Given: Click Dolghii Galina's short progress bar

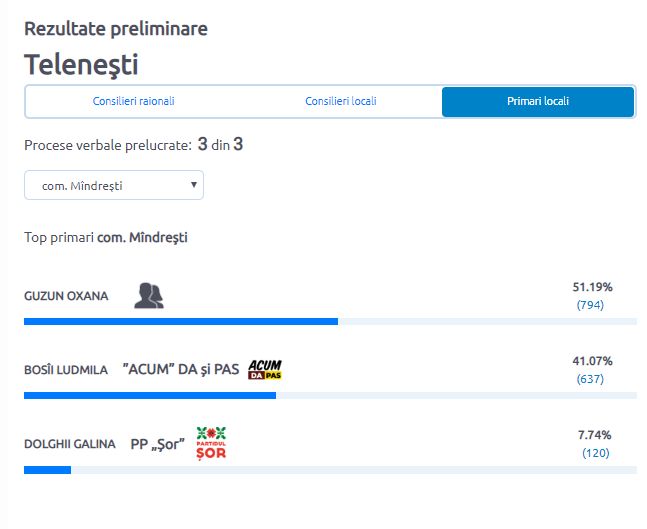Looking at the screenshot, I should (47, 470).
